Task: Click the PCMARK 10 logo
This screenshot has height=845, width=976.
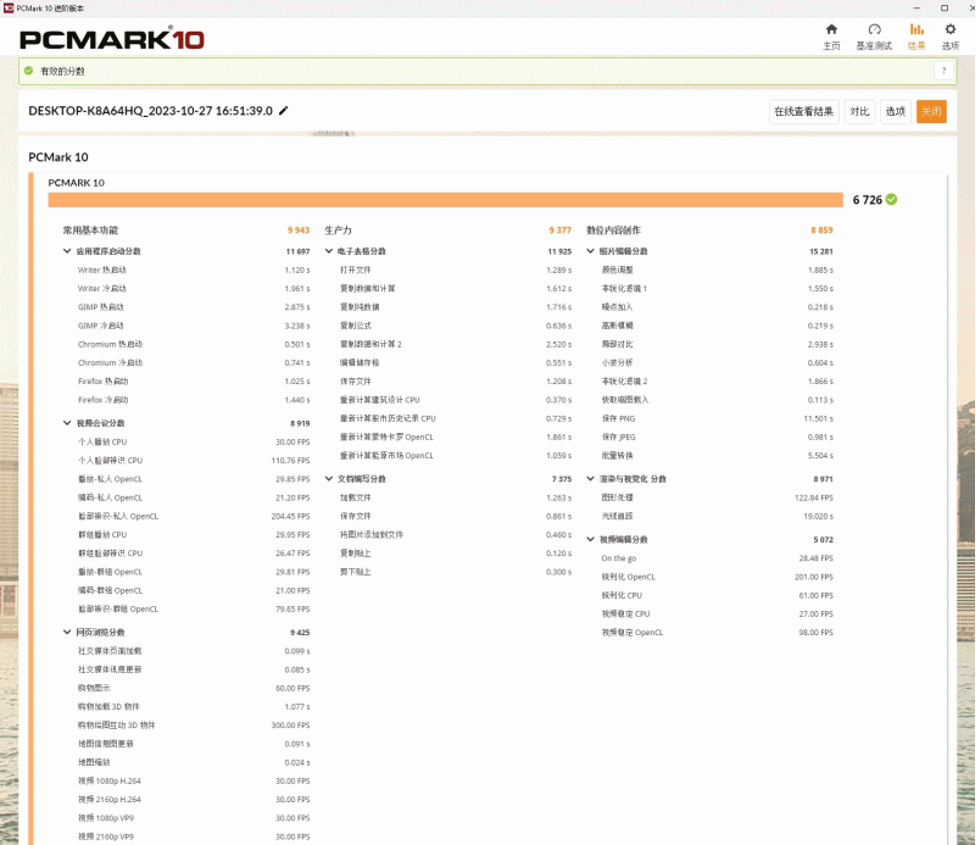Action: (112, 40)
